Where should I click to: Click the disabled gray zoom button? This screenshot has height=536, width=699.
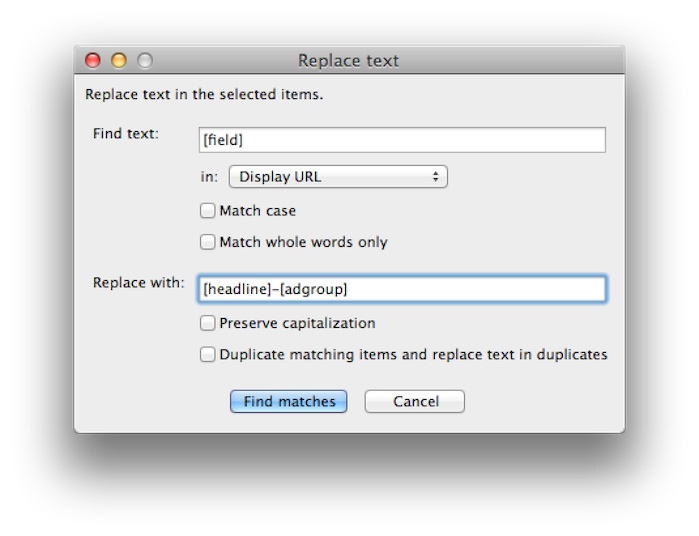tap(145, 60)
